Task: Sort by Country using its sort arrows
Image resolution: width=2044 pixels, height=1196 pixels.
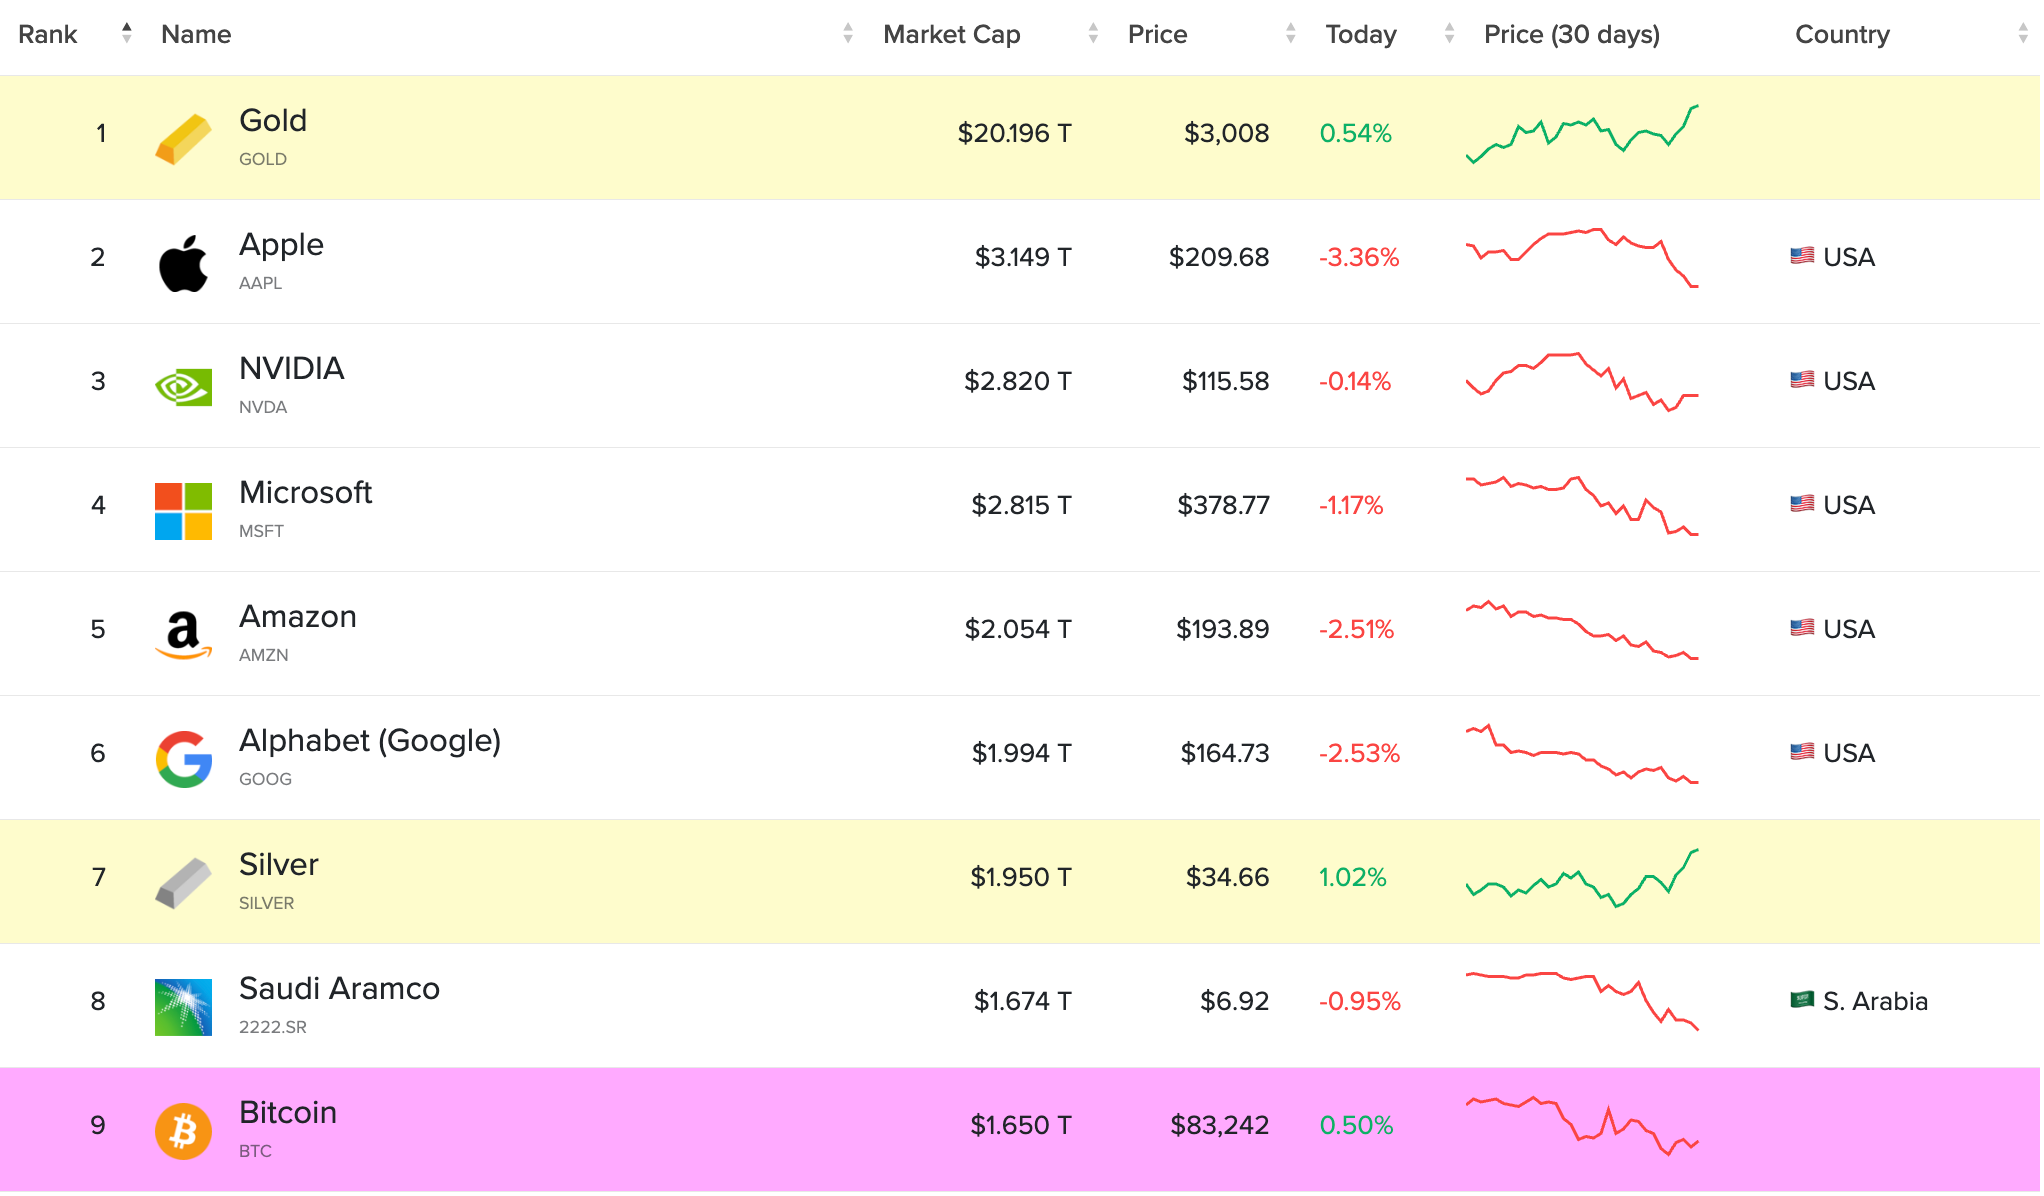Action: coord(2023,33)
